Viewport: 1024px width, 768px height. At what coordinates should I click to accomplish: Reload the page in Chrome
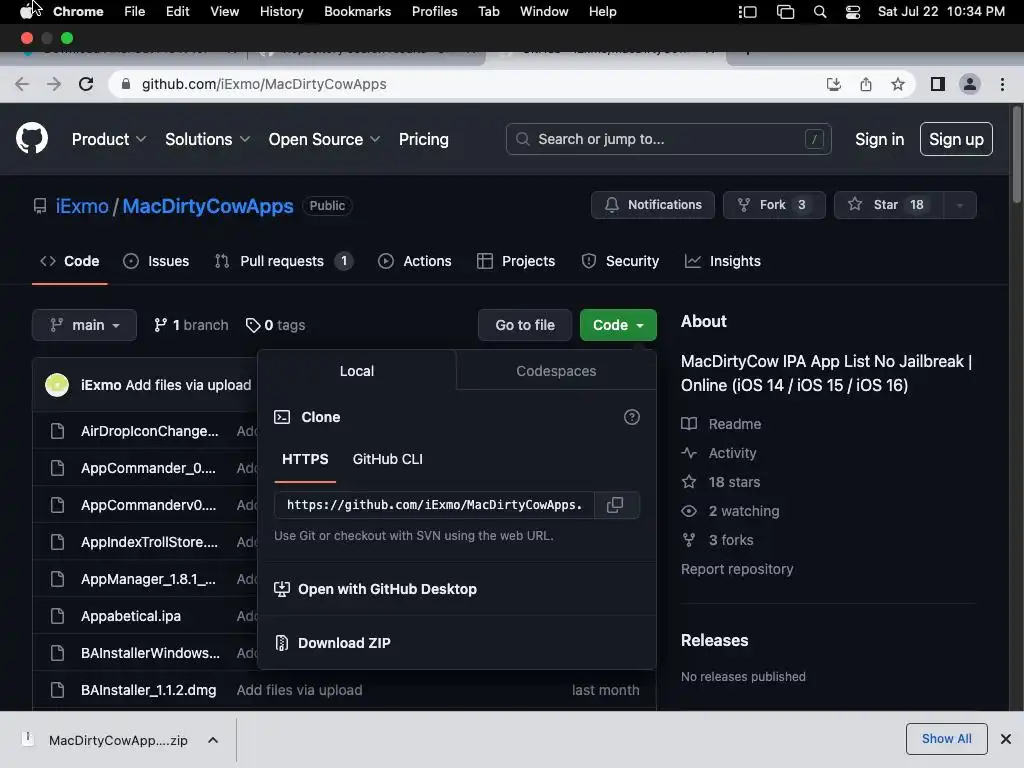pyautogui.click(x=86, y=84)
